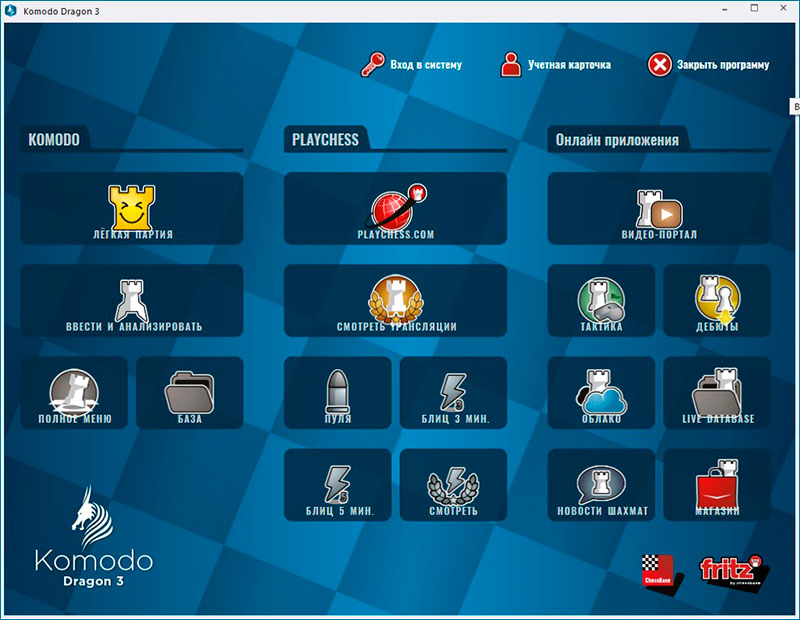Open Полное меню tile
The width and height of the screenshot is (800, 620).
[74, 392]
